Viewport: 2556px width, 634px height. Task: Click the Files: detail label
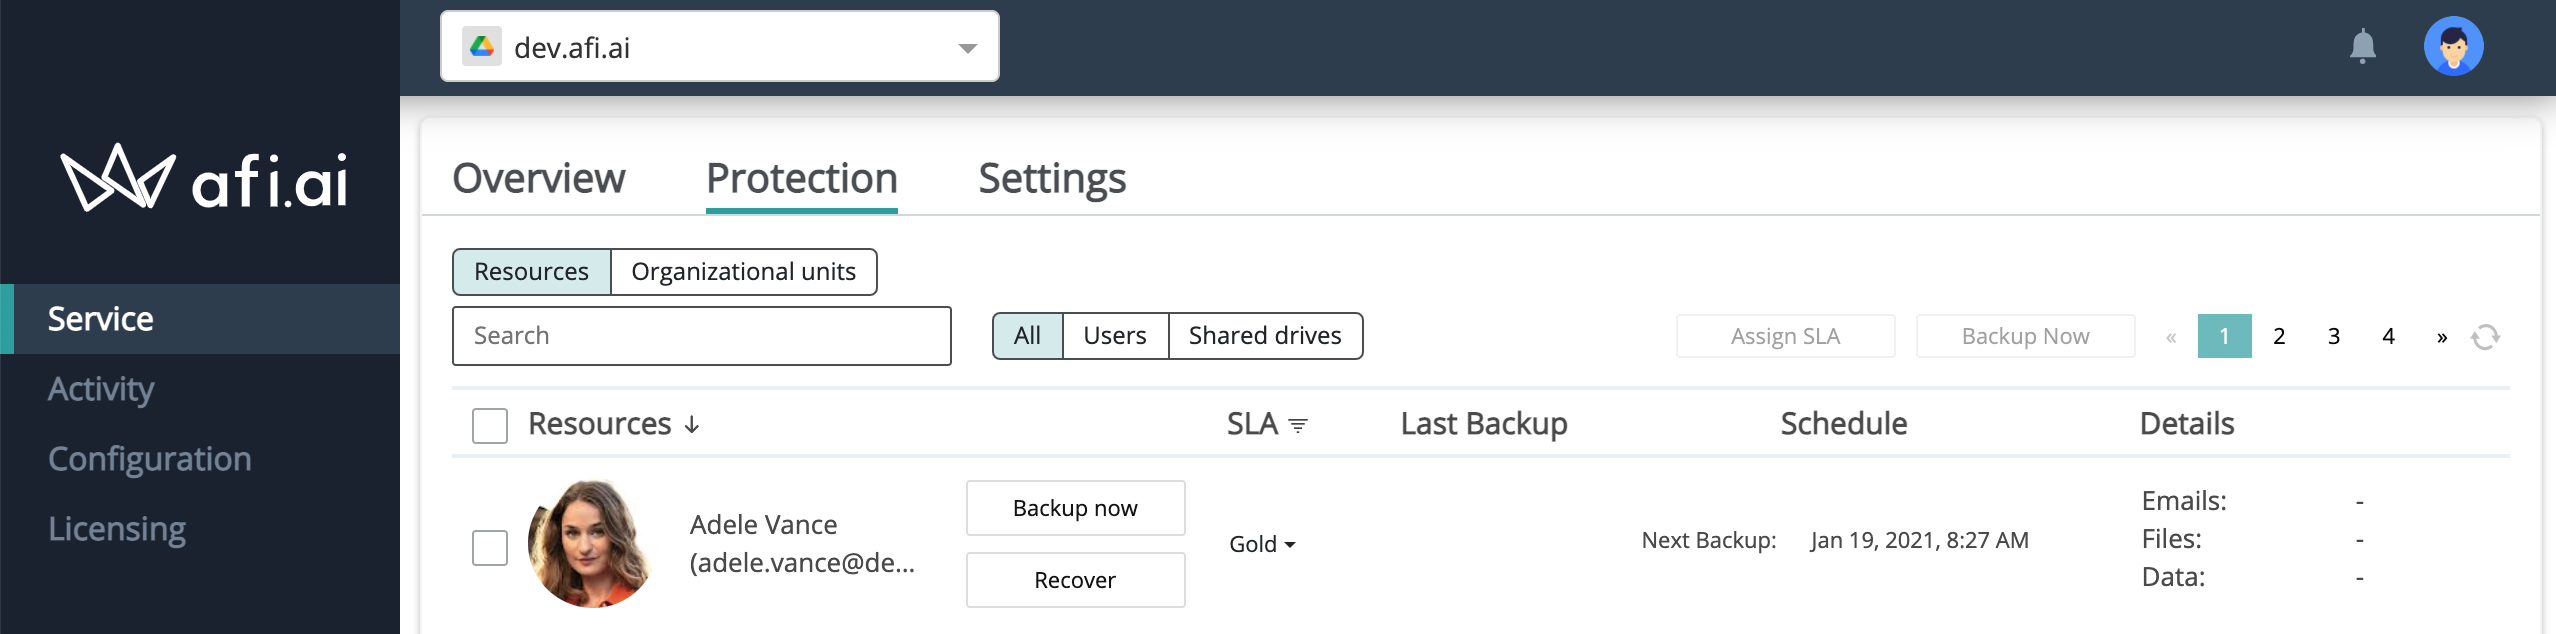[2172, 539]
